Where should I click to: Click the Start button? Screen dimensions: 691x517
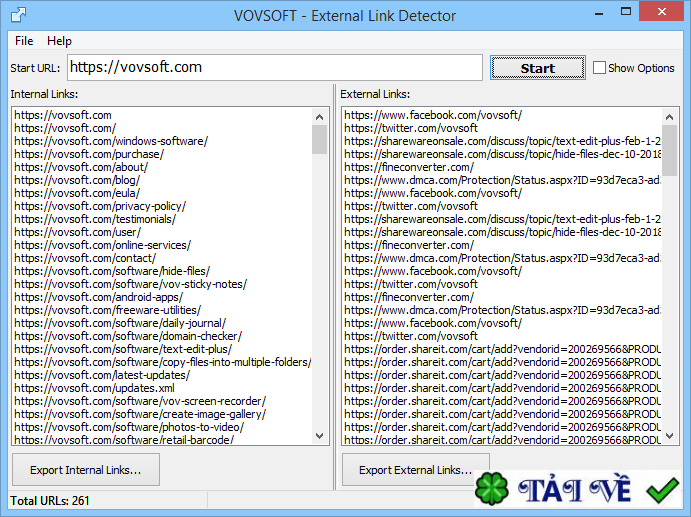[x=538, y=68]
